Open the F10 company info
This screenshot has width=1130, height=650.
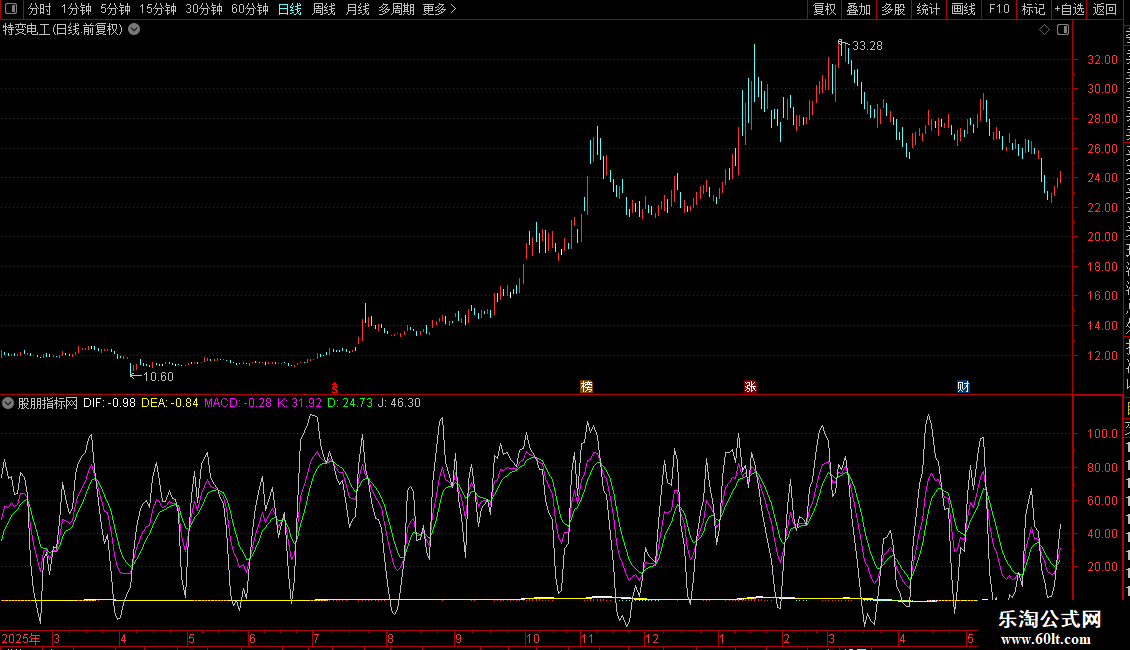(999, 9)
